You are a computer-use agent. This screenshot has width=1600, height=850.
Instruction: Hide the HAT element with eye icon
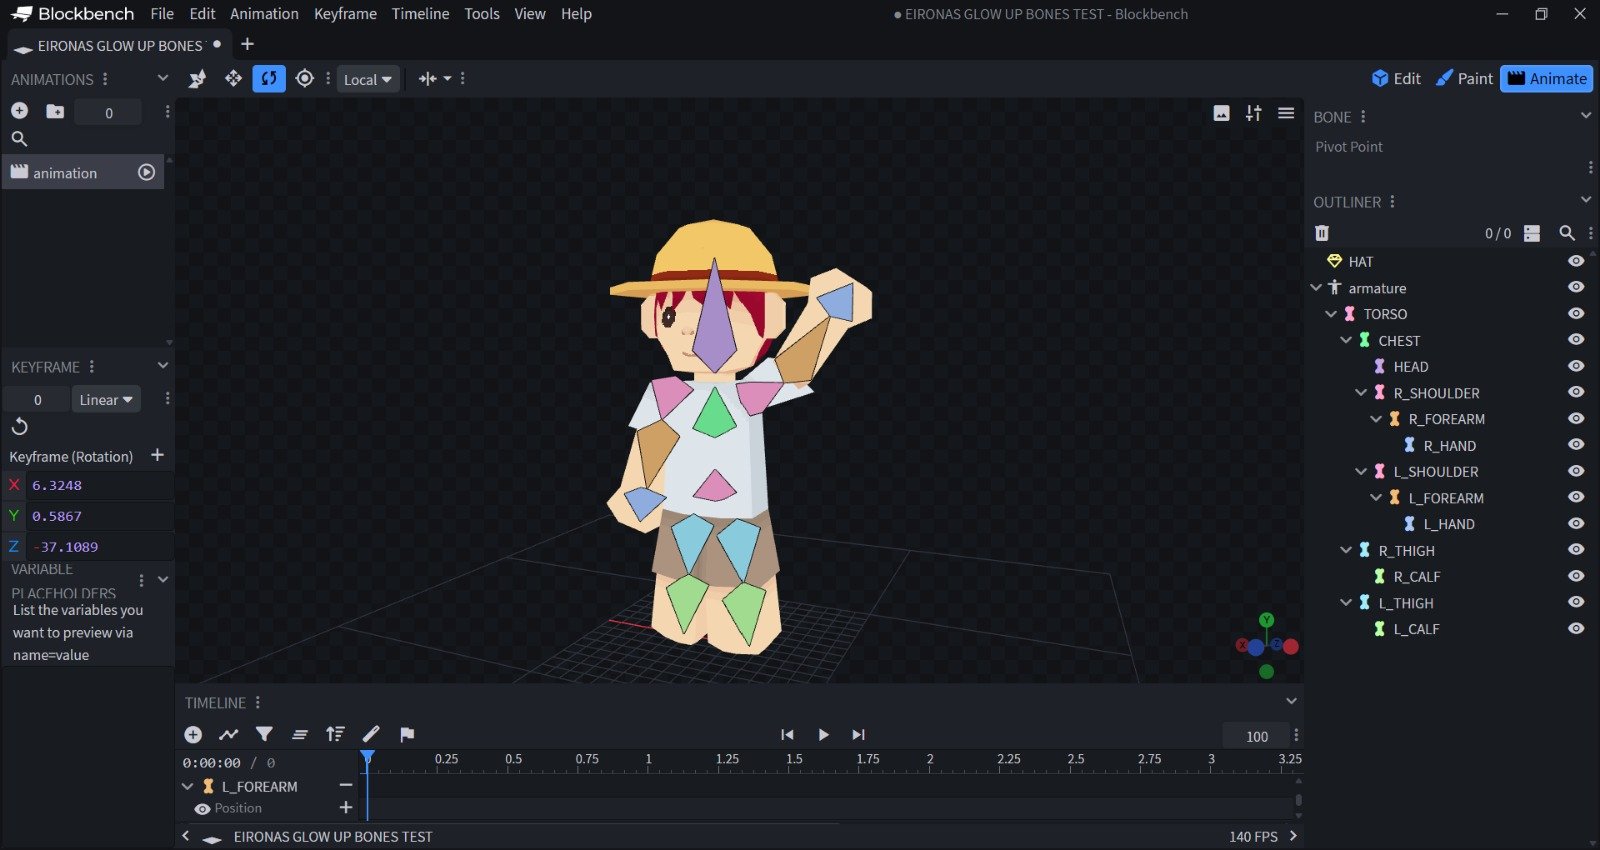click(1576, 261)
